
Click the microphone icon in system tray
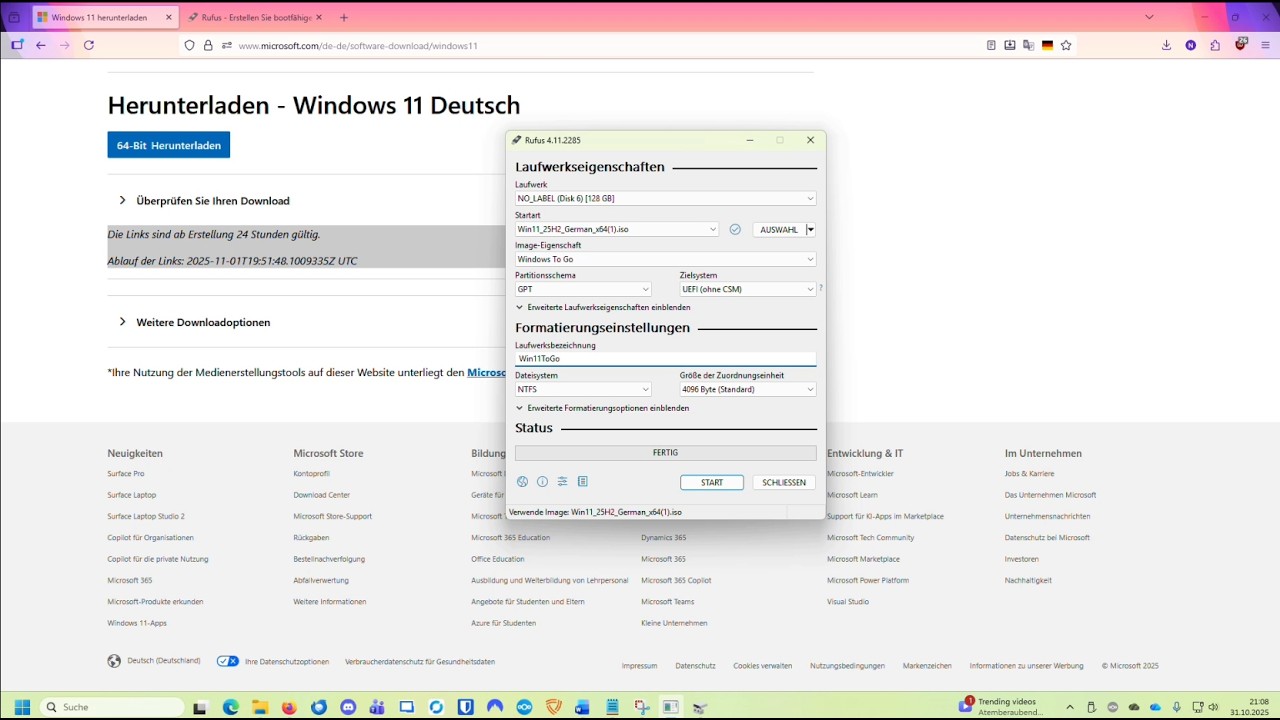coord(1176,707)
